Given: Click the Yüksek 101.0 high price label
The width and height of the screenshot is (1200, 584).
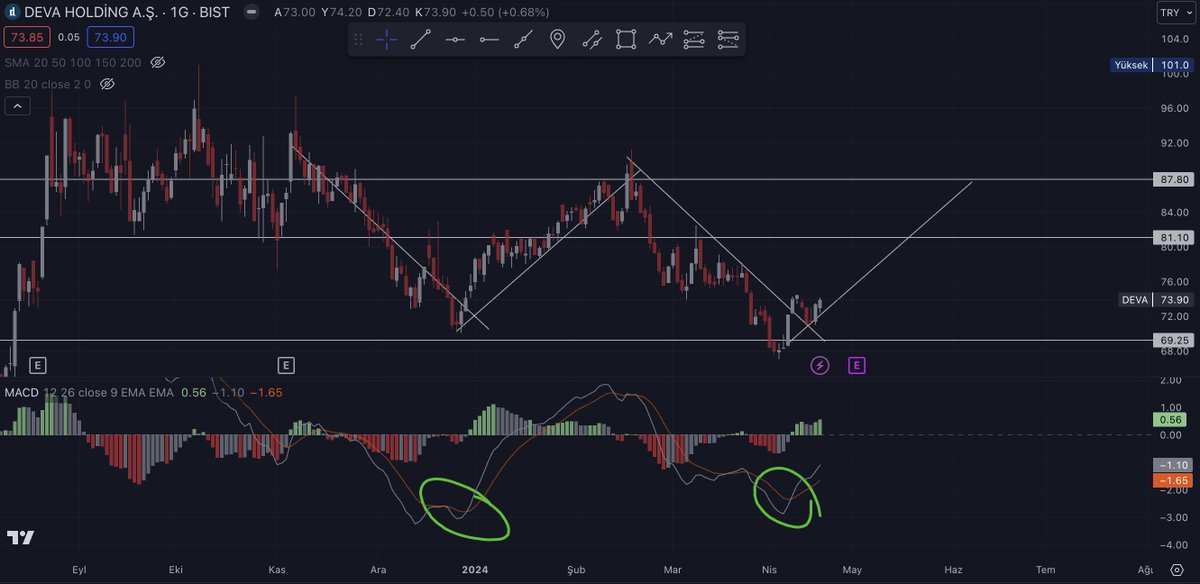Looking at the screenshot, I should point(1153,65).
